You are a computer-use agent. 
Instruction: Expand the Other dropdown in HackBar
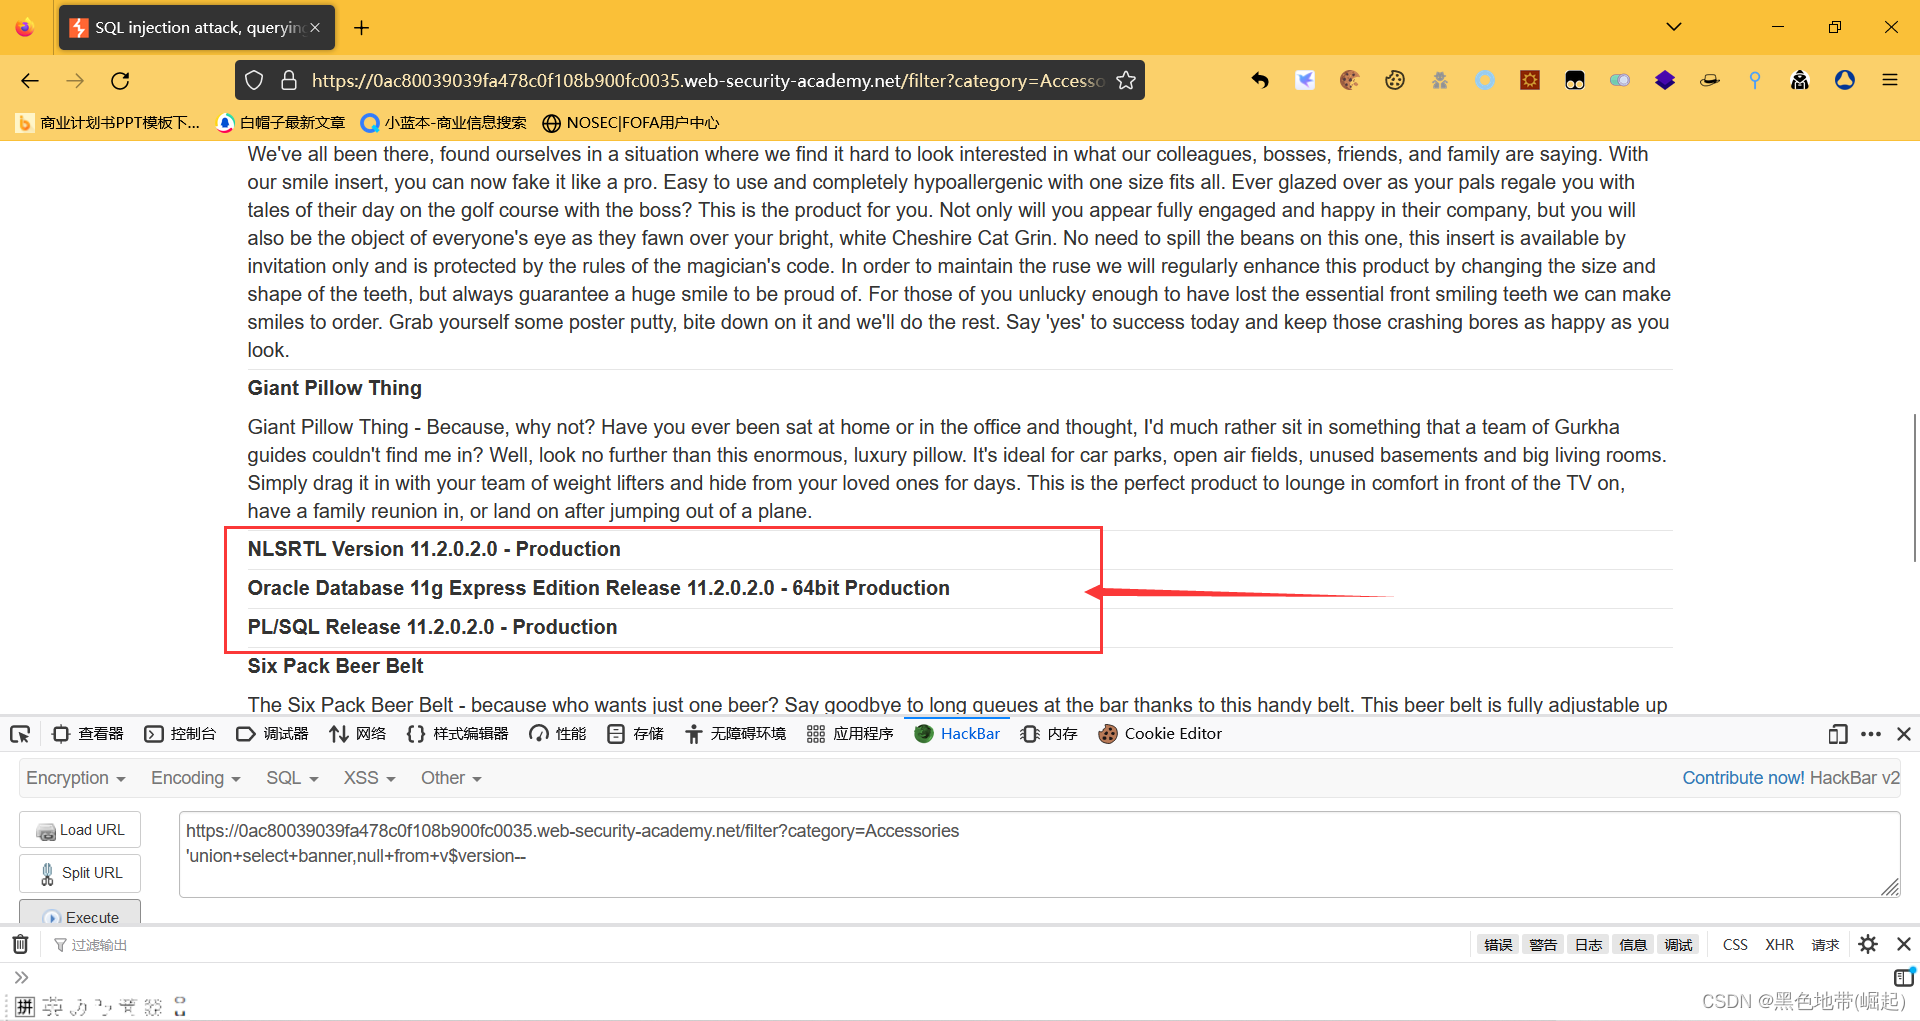(451, 778)
